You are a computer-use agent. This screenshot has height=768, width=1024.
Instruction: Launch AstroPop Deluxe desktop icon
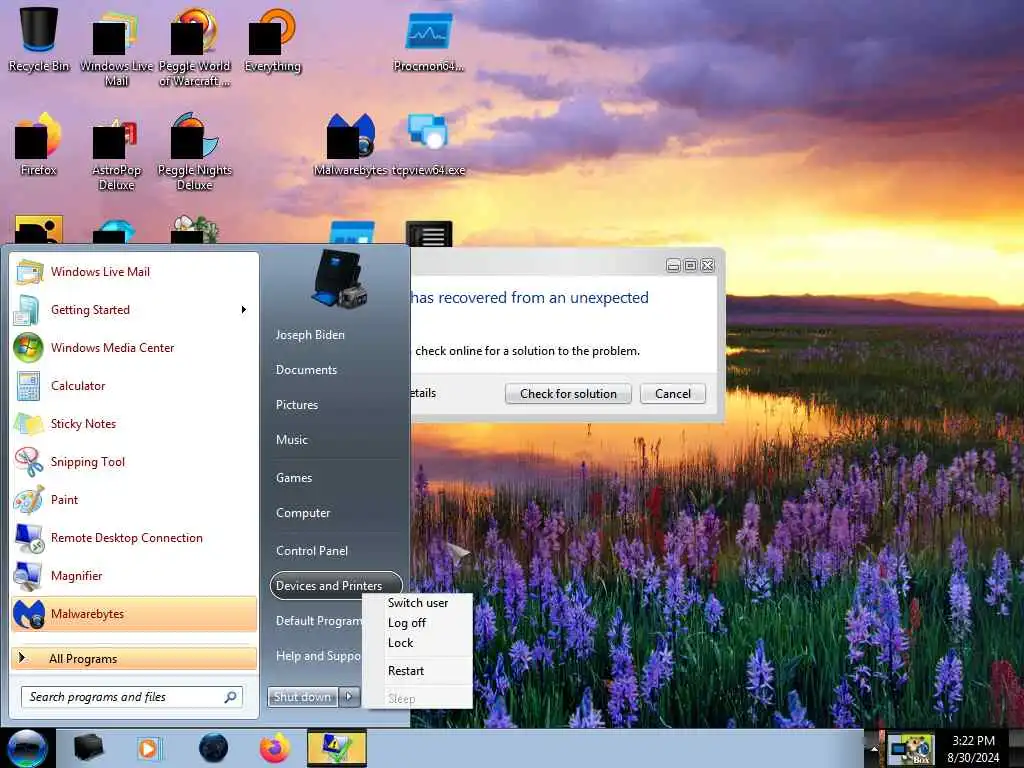pos(116,152)
